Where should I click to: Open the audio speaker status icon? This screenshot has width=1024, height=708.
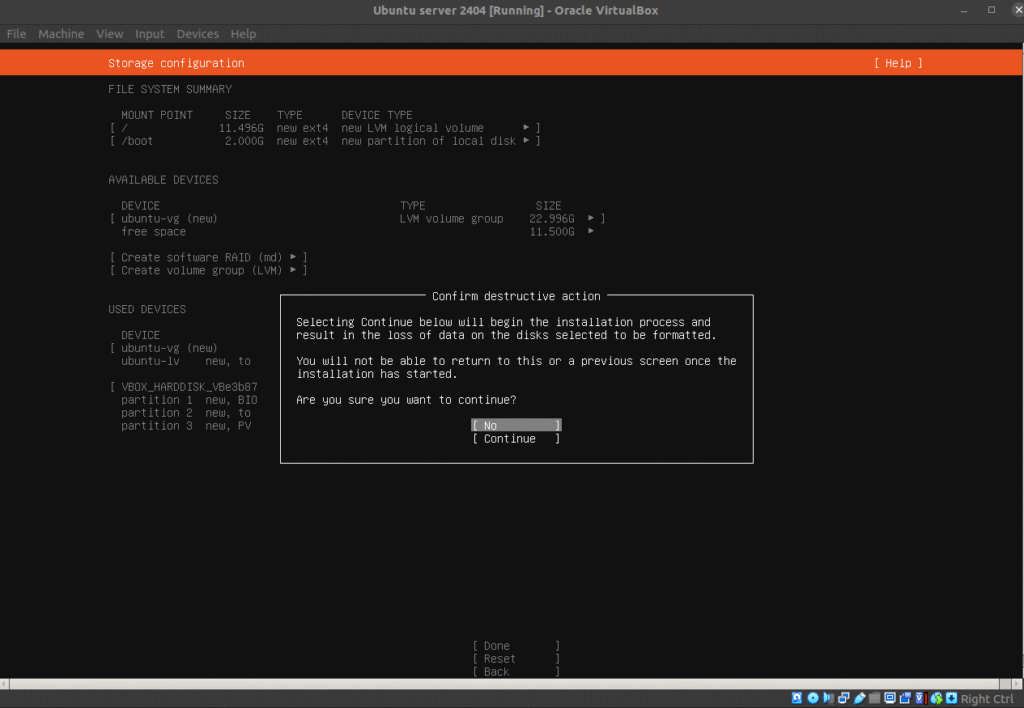click(x=829, y=698)
